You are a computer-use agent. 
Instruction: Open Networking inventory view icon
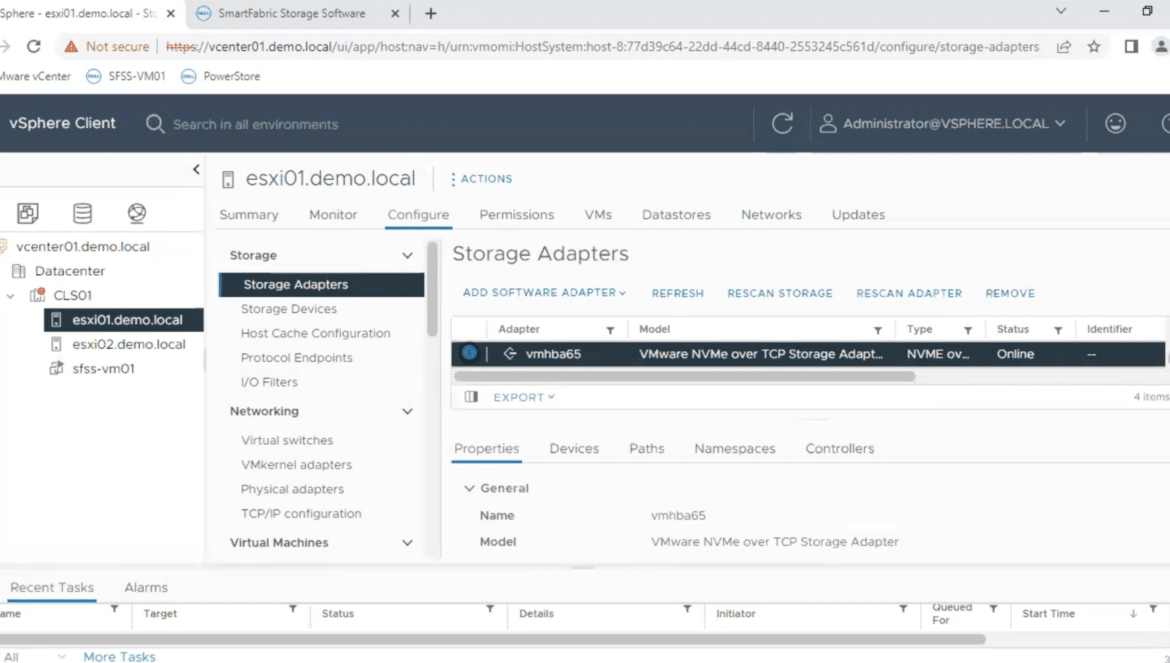tap(137, 213)
